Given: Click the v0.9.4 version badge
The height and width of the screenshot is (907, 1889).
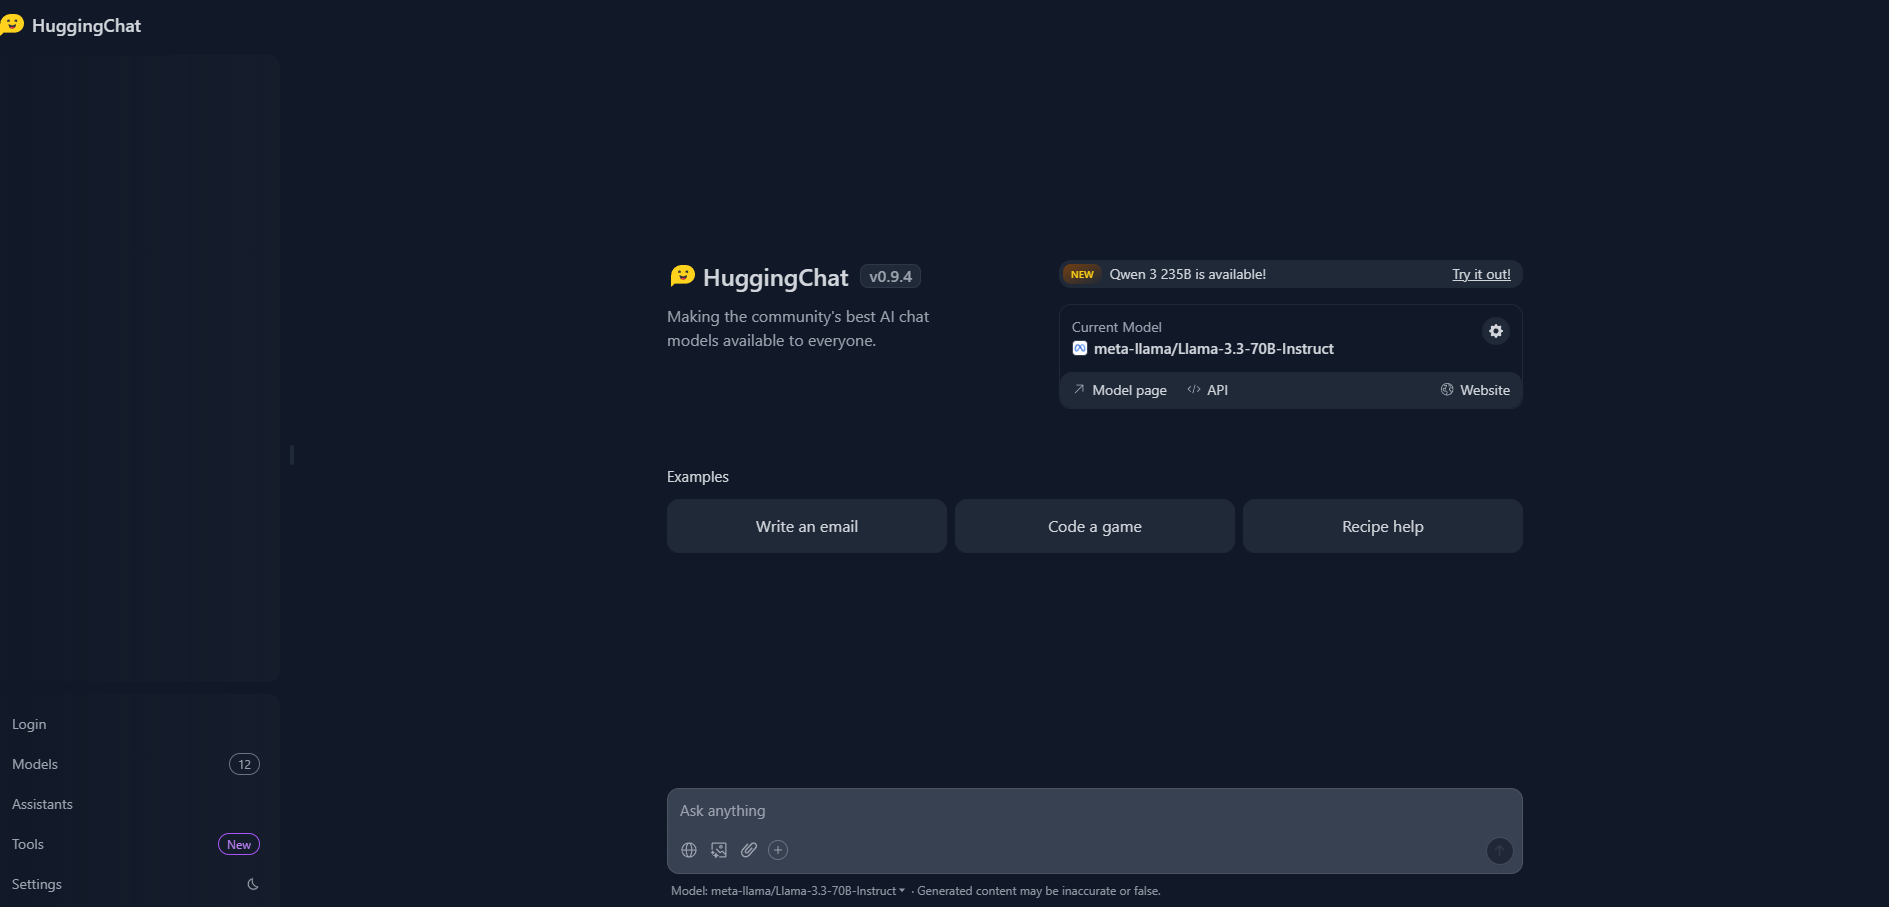Looking at the screenshot, I should coord(890,276).
